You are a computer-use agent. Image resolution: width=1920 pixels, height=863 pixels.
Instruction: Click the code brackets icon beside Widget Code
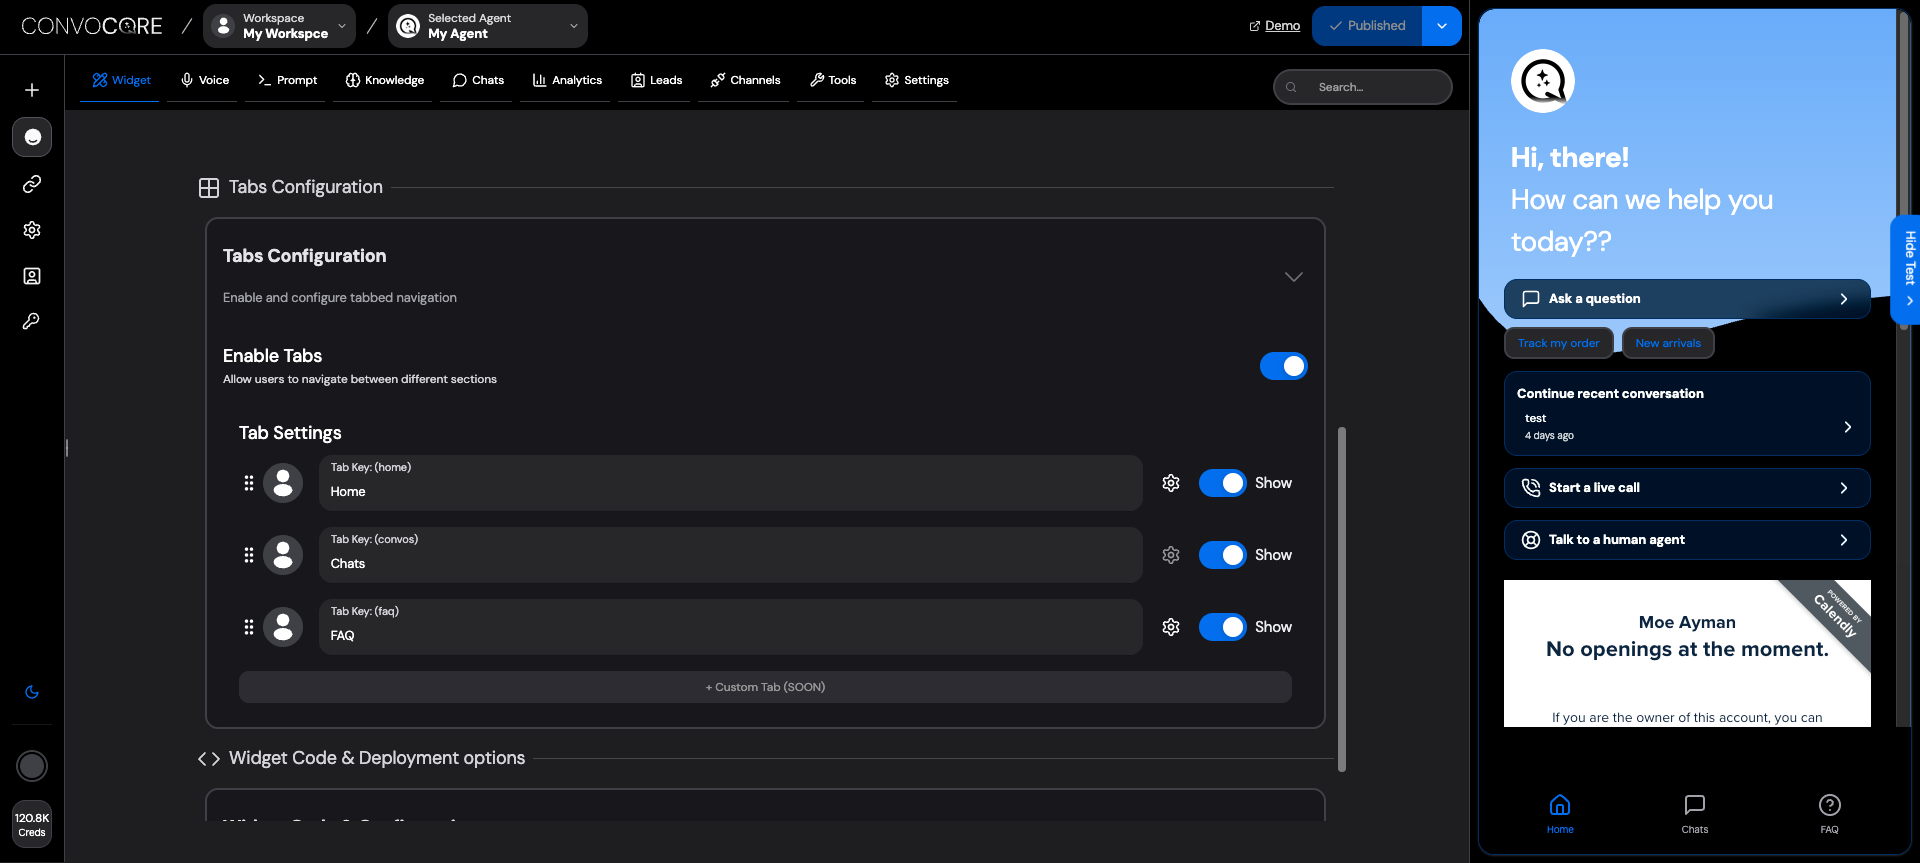tap(209, 759)
